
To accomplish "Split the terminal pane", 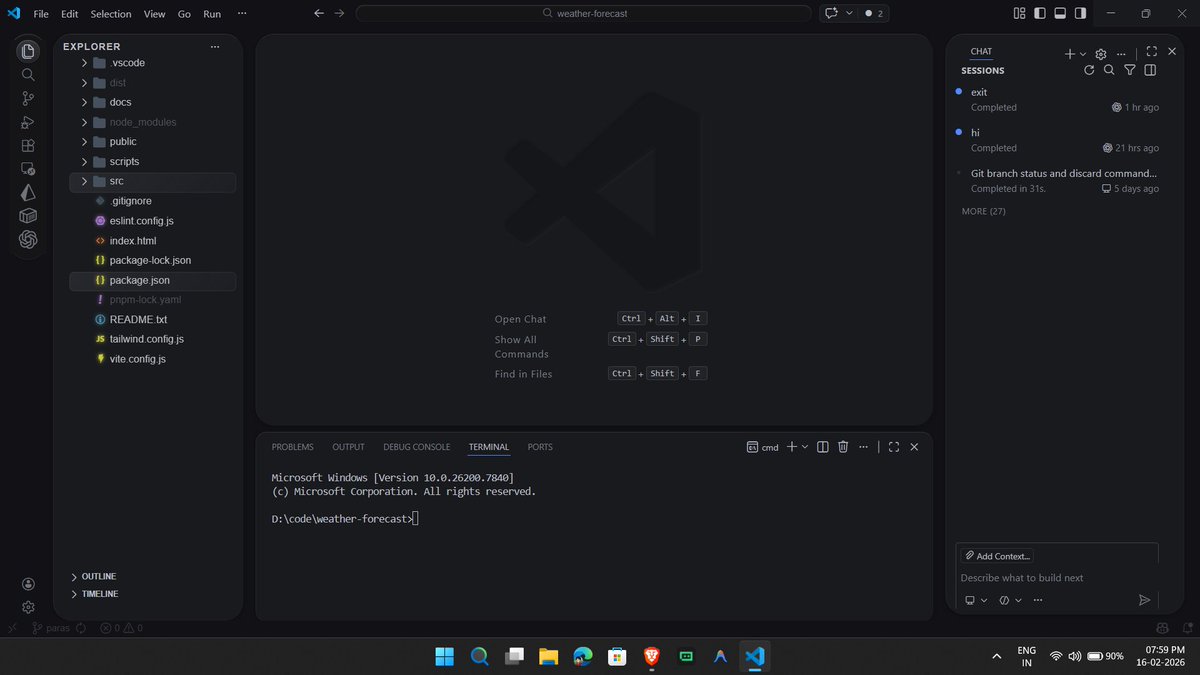I will (x=822, y=447).
